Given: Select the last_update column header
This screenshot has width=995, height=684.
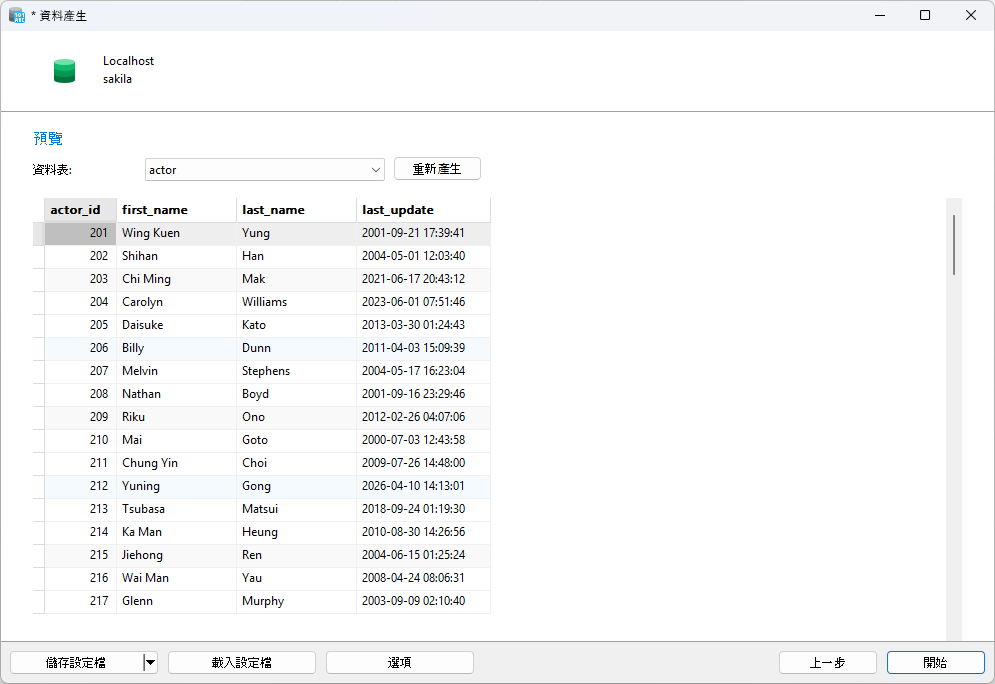Looking at the screenshot, I should point(423,210).
